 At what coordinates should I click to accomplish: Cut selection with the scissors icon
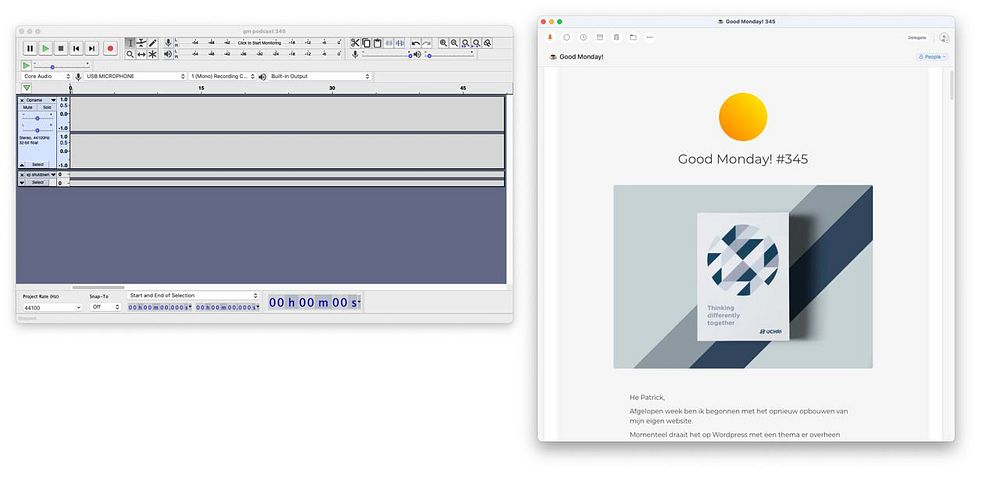pos(355,43)
